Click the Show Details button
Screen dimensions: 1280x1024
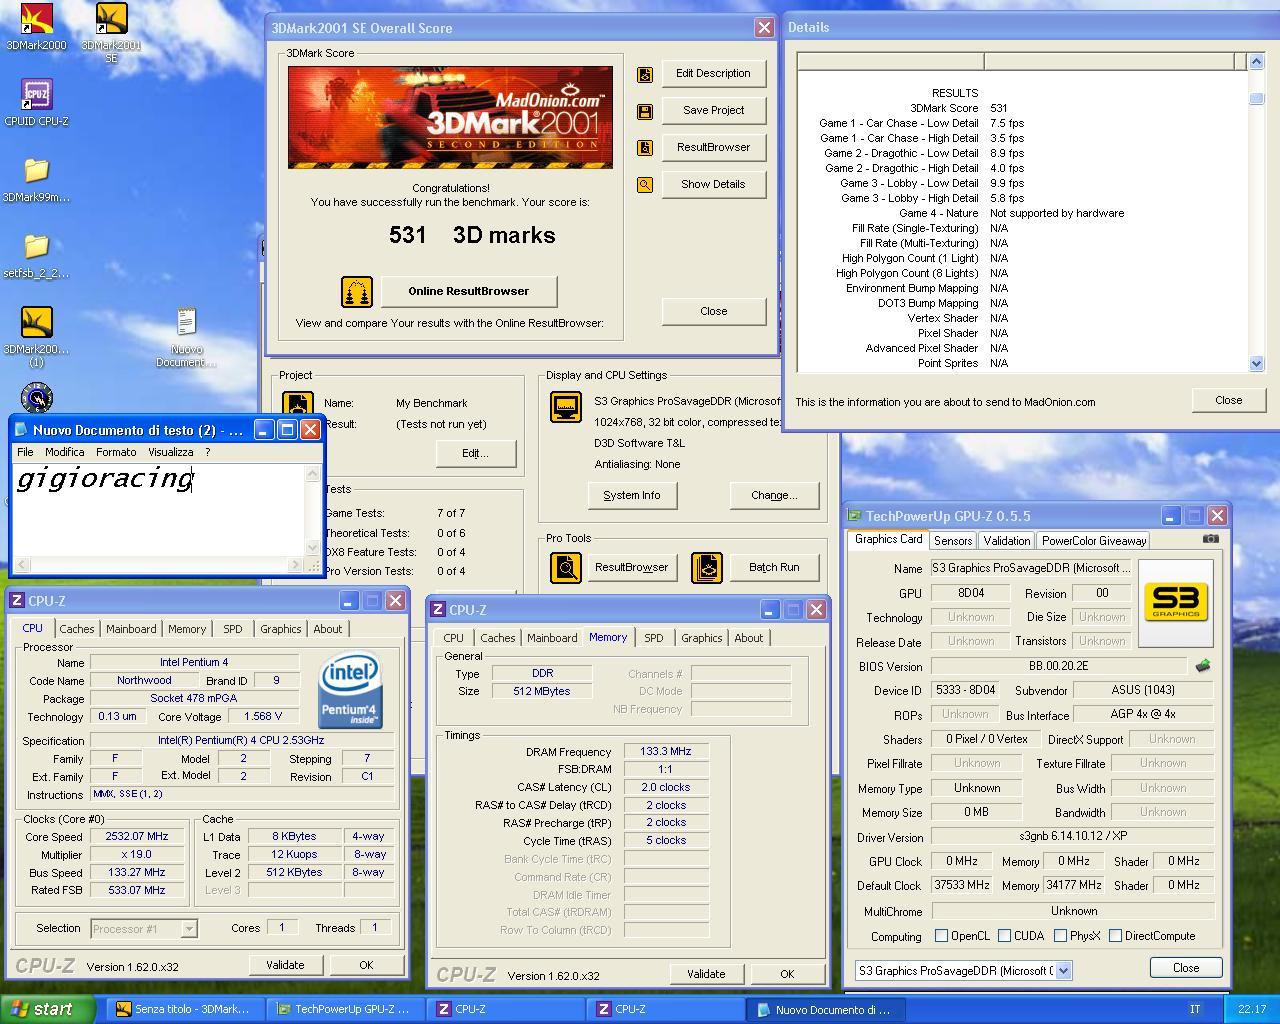point(713,185)
